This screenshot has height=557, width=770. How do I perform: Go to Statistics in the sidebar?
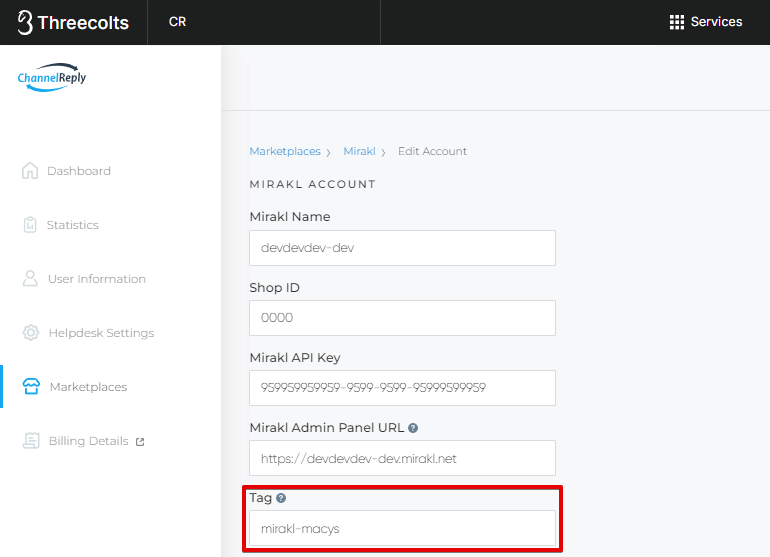point(73,225)
